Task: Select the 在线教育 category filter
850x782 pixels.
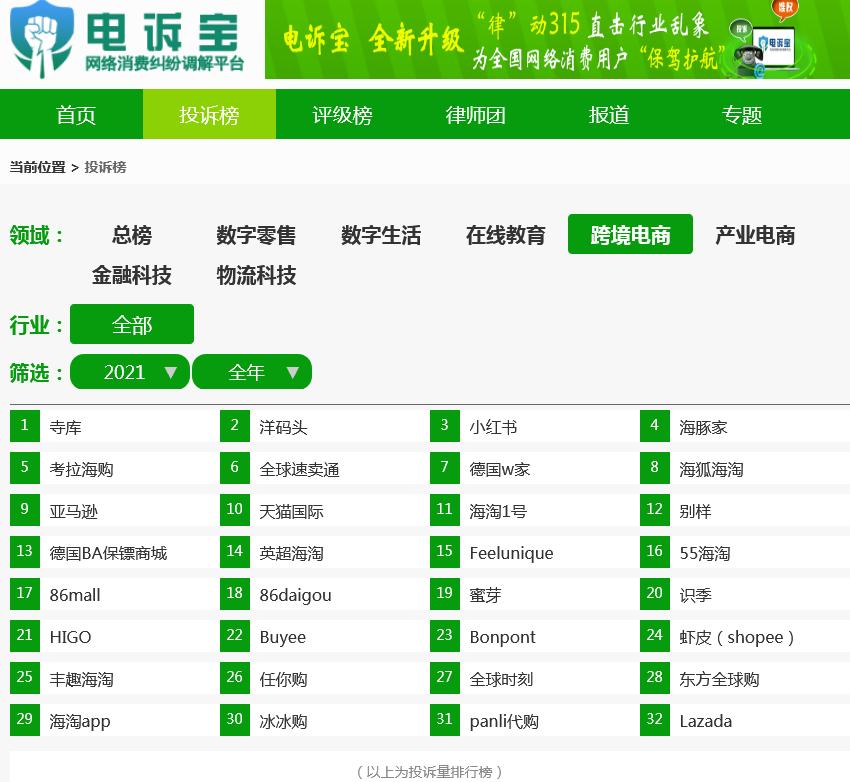Action: tap(505, 235)
